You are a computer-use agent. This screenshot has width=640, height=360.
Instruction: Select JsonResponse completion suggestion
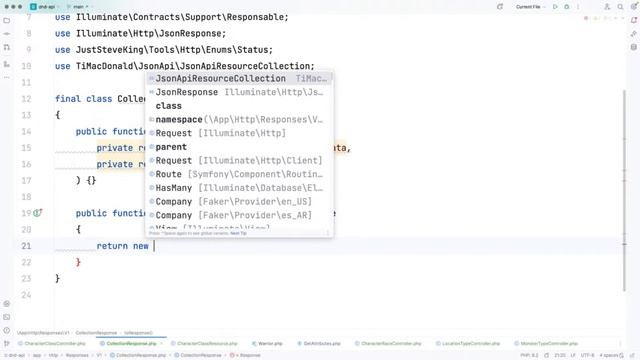tap(239, 92)
